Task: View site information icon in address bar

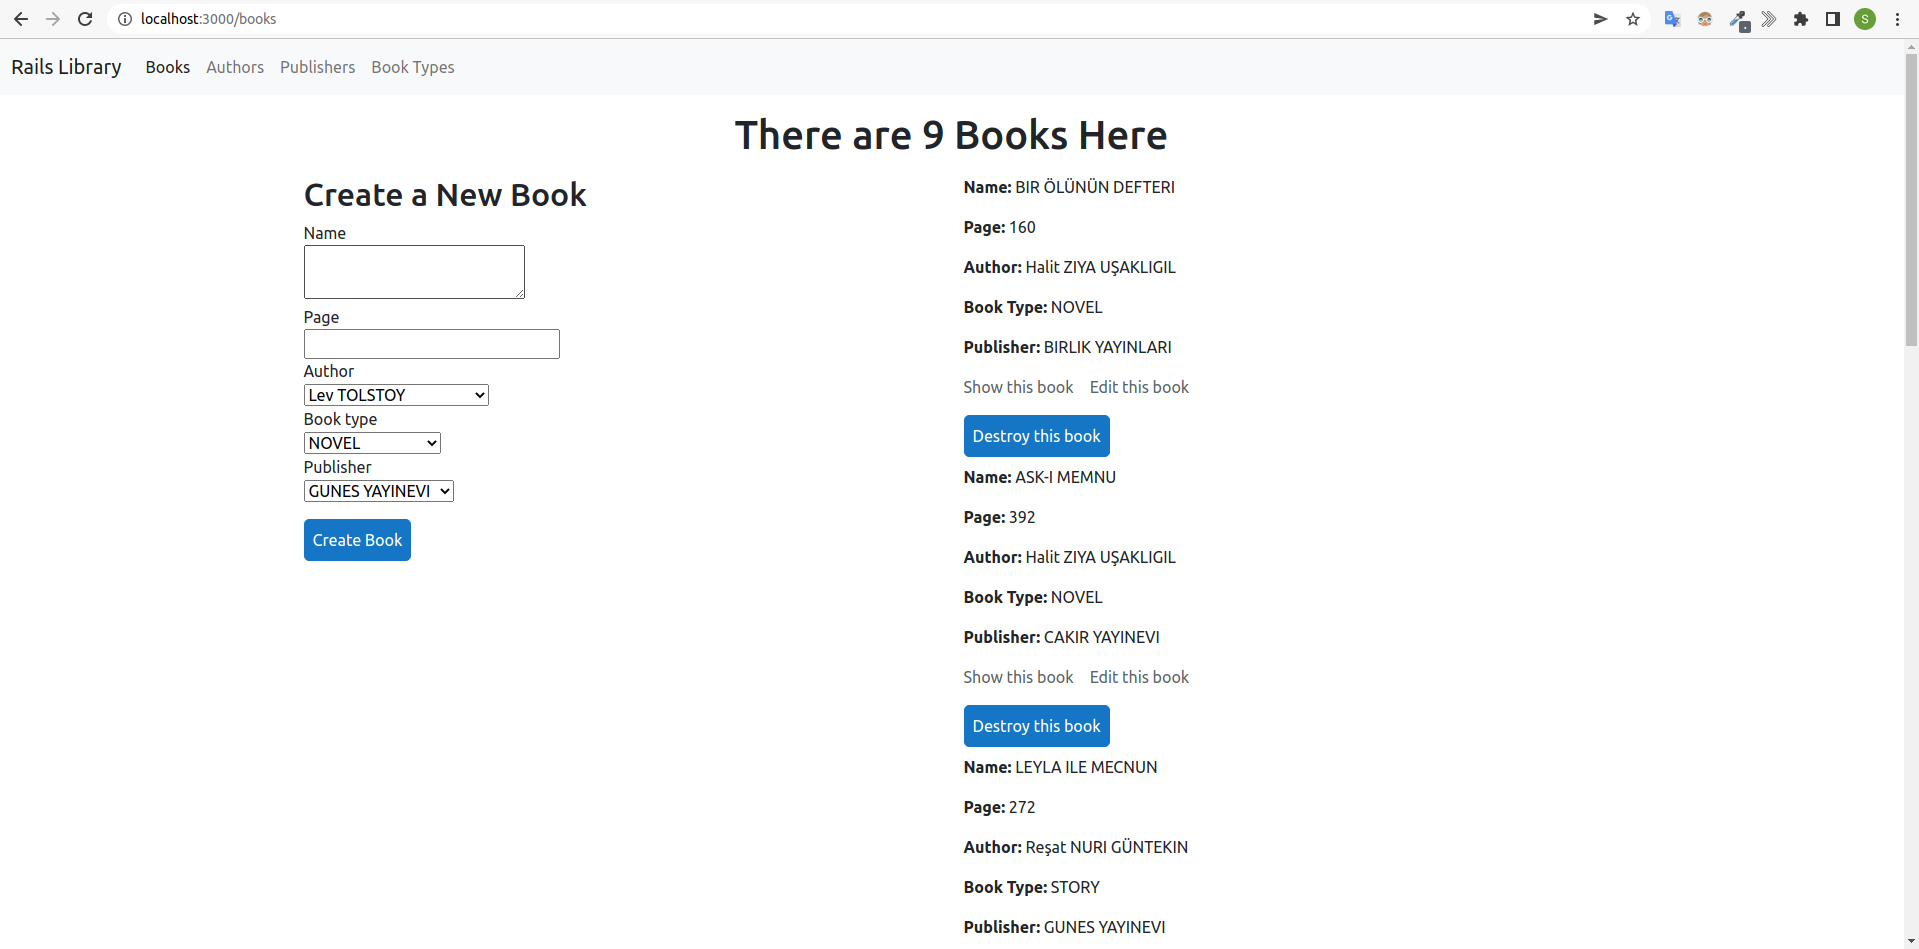Action: 125,19
